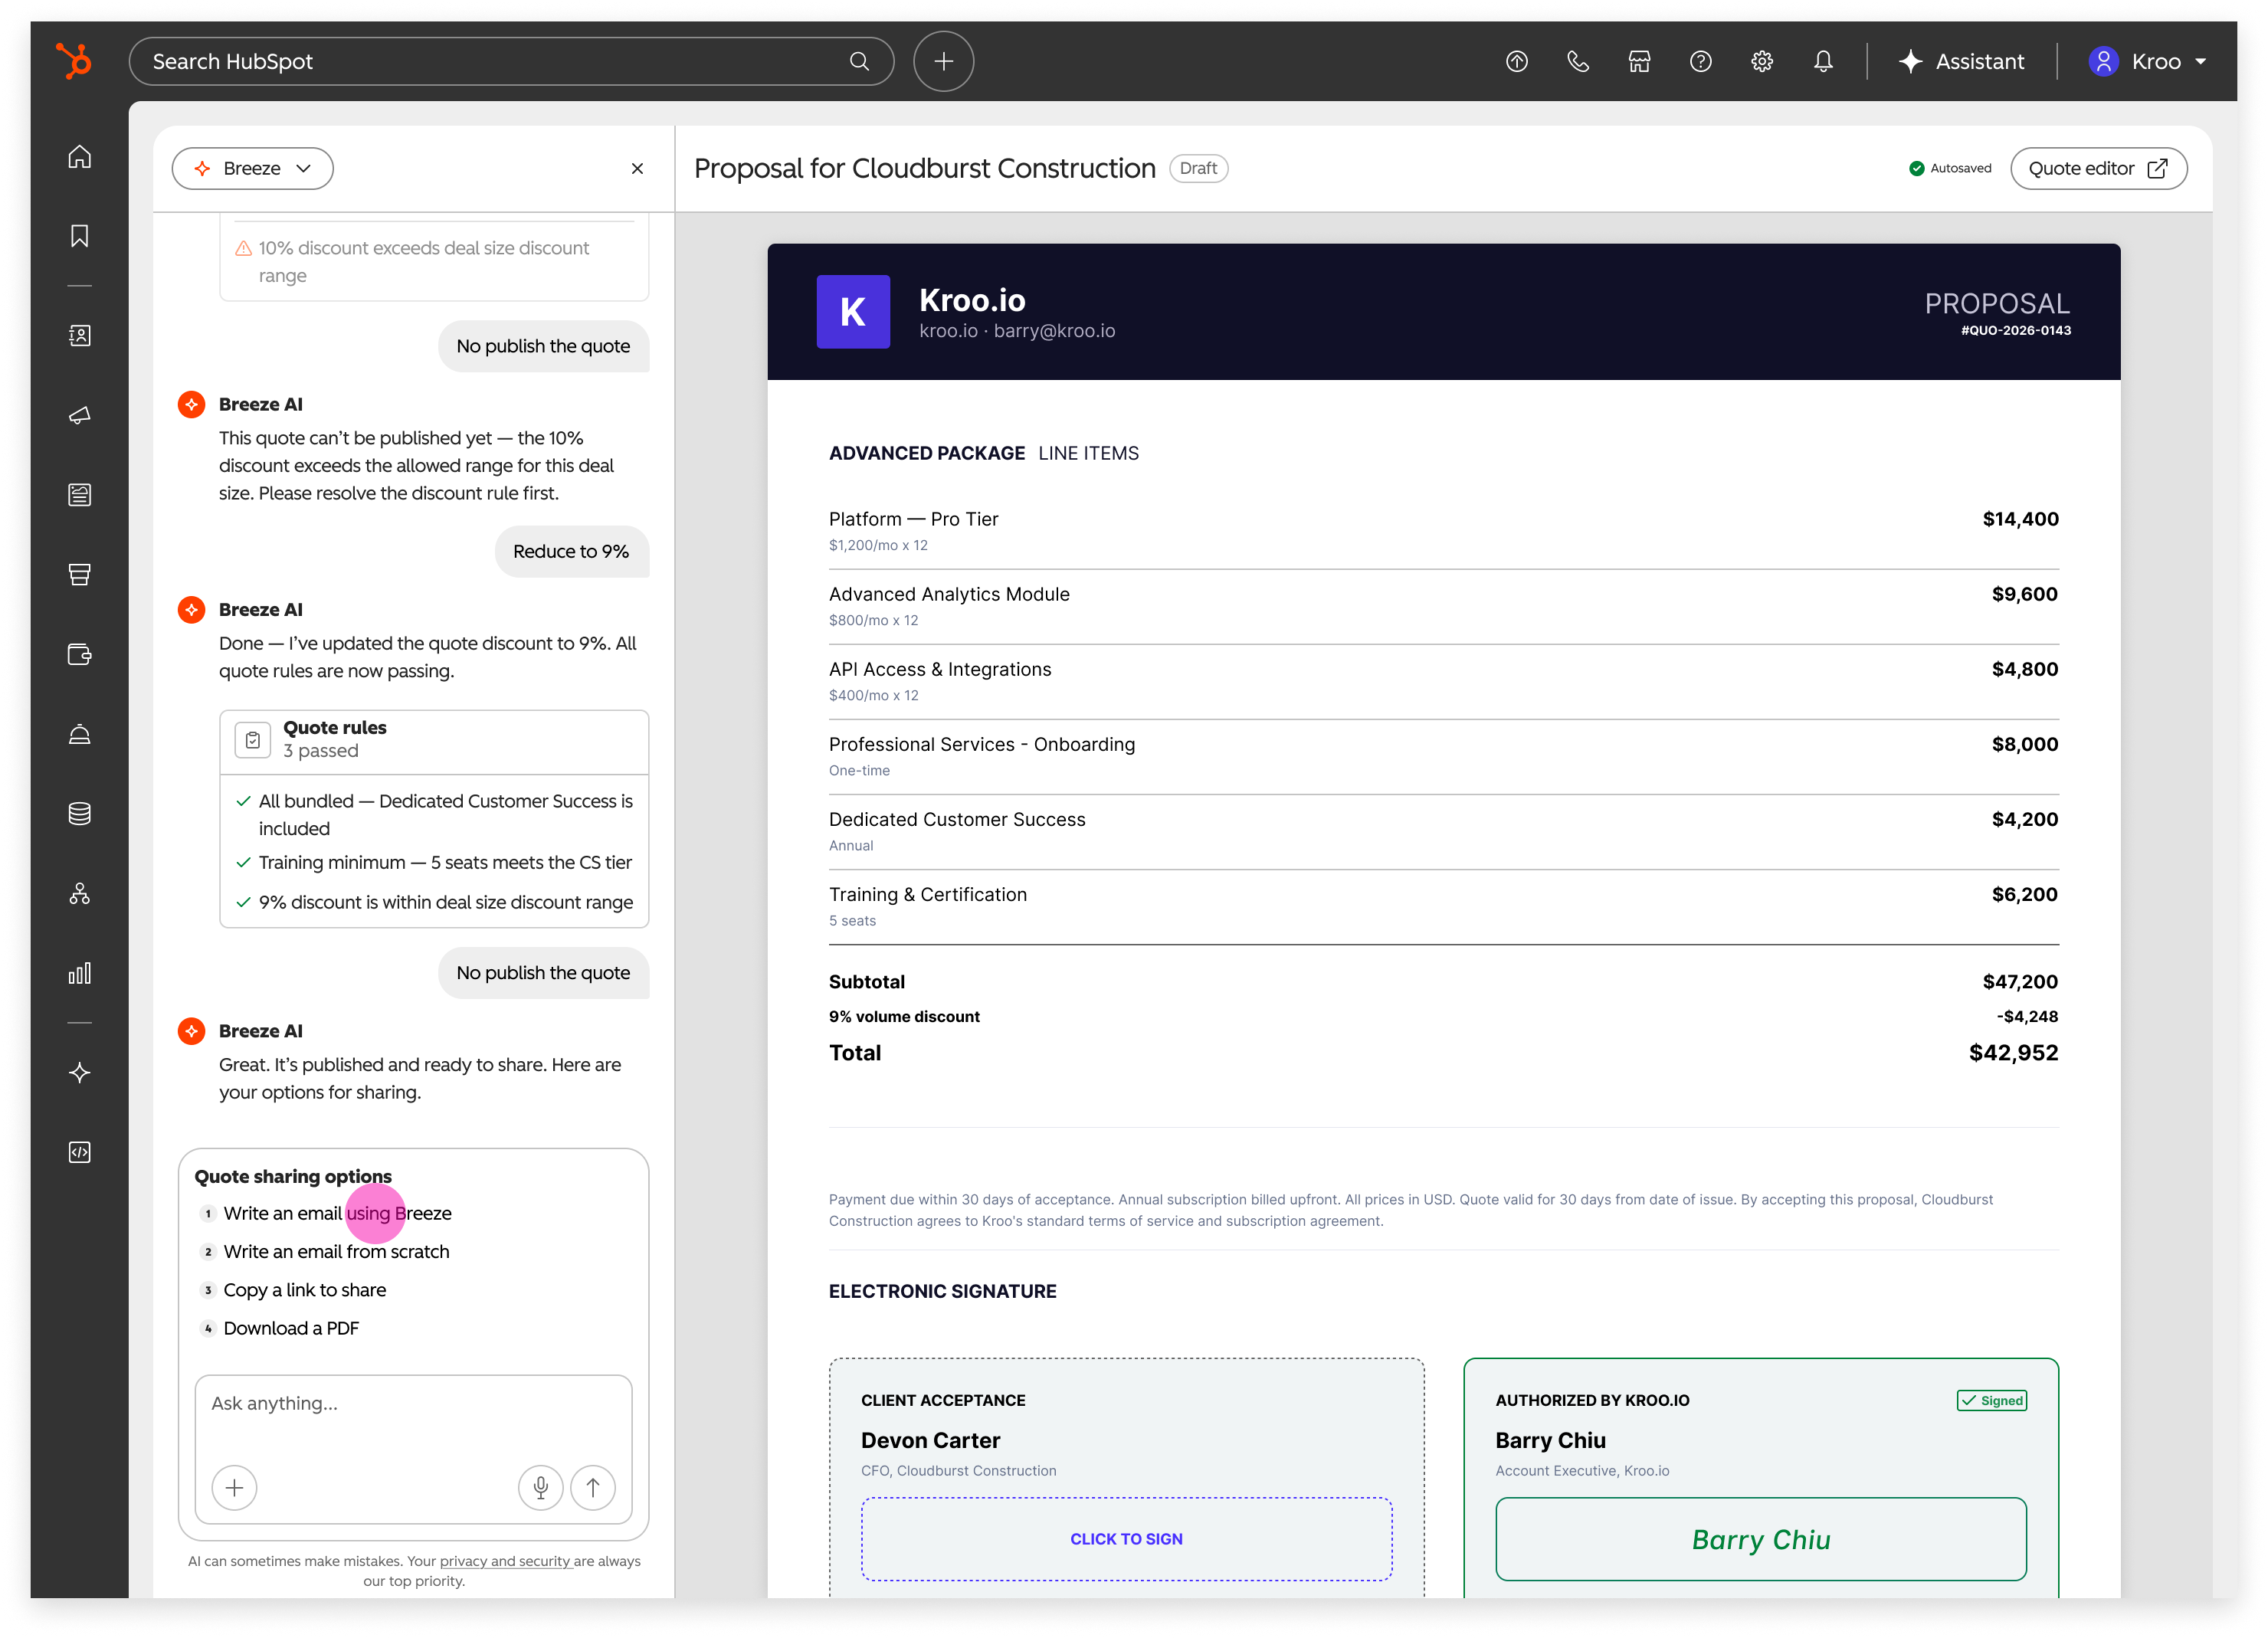Expand the Breeze dropdown selector

pyautogui.click(x=252, y=168)
